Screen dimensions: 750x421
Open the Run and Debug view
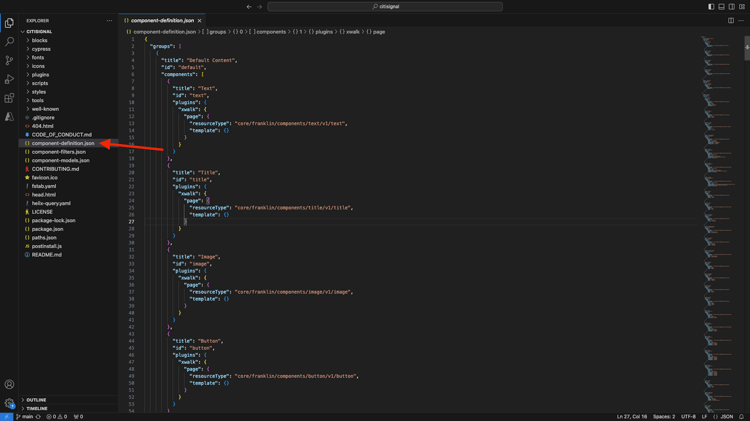click(9, 79)
